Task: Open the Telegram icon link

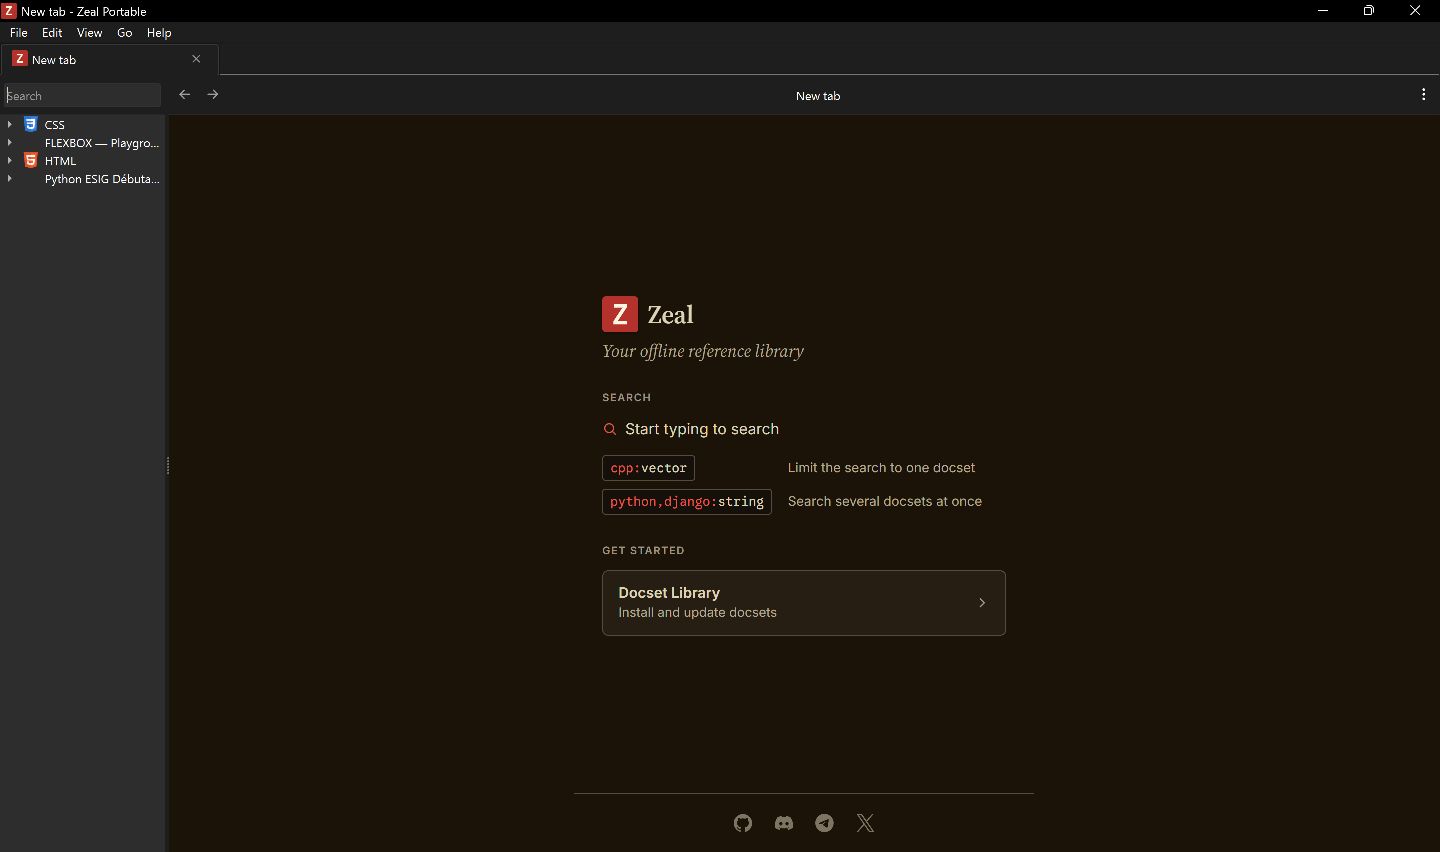Action: click(x=825, y=823)
